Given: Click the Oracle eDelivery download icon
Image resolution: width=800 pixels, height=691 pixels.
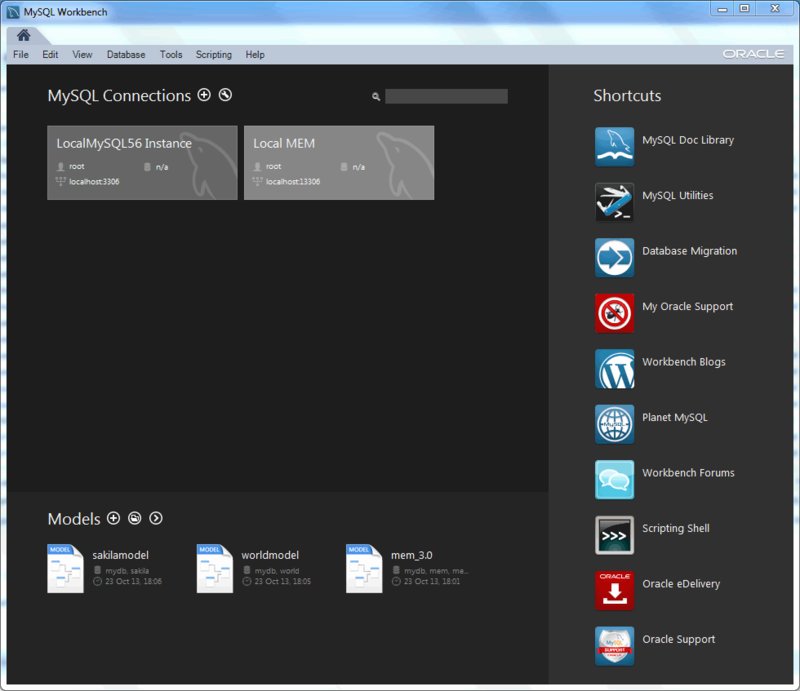Looking at the screenshot, I should (x=614, y=590).
